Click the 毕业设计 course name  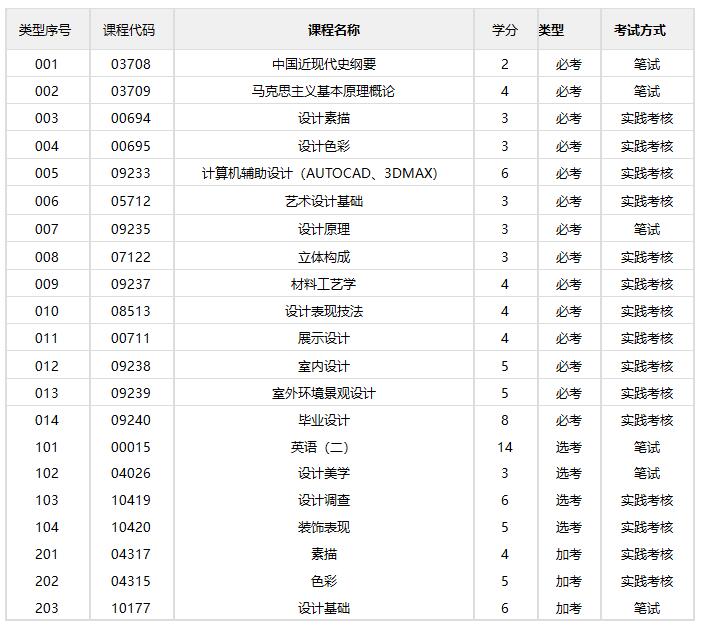coord(324,420)
